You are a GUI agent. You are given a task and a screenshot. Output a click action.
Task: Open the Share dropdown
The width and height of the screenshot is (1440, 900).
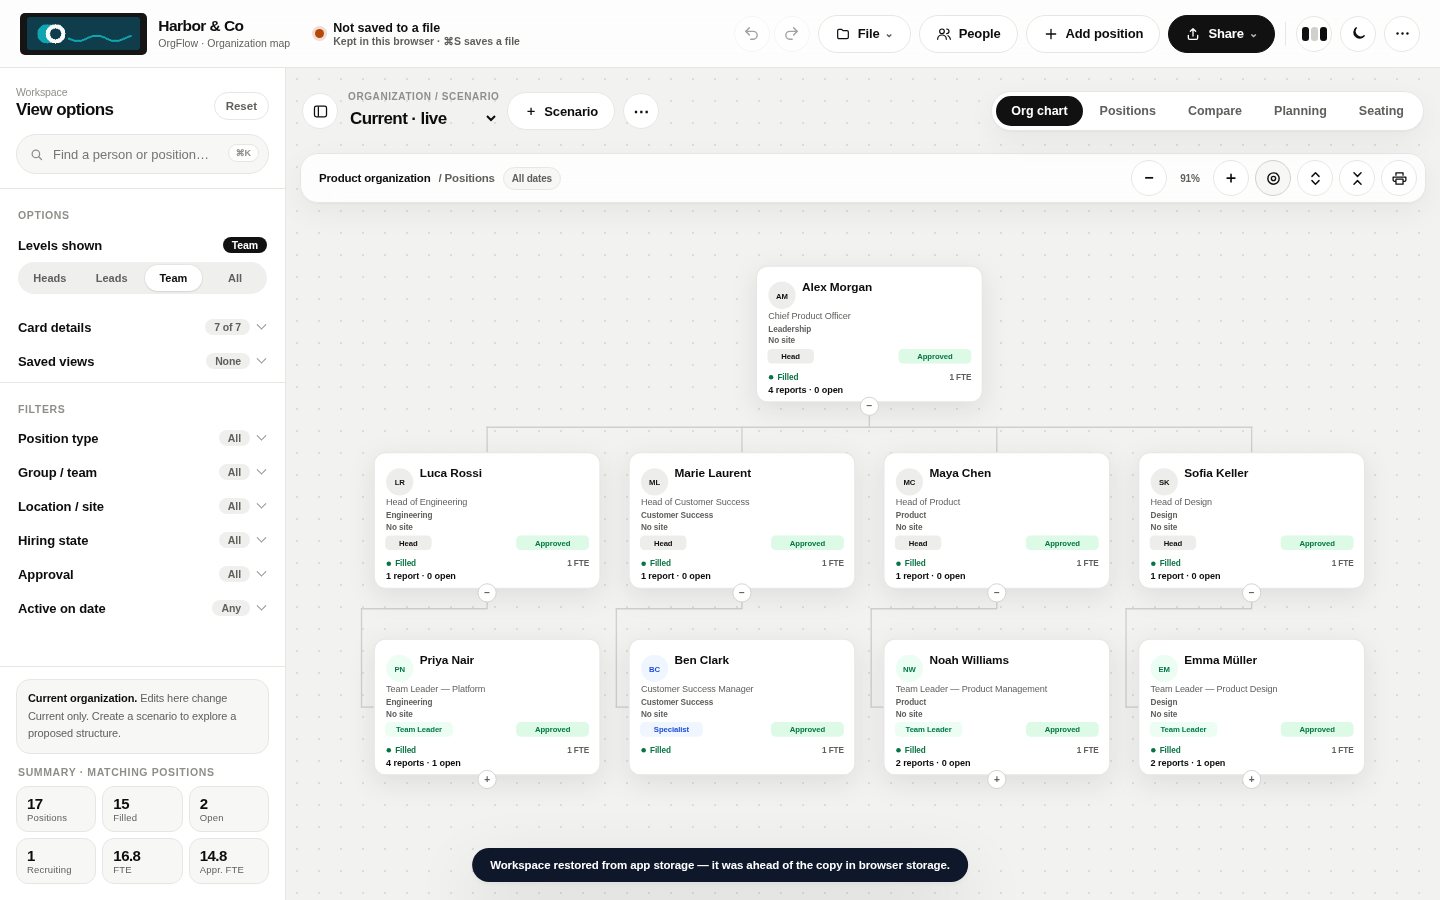pos(1221,34)
